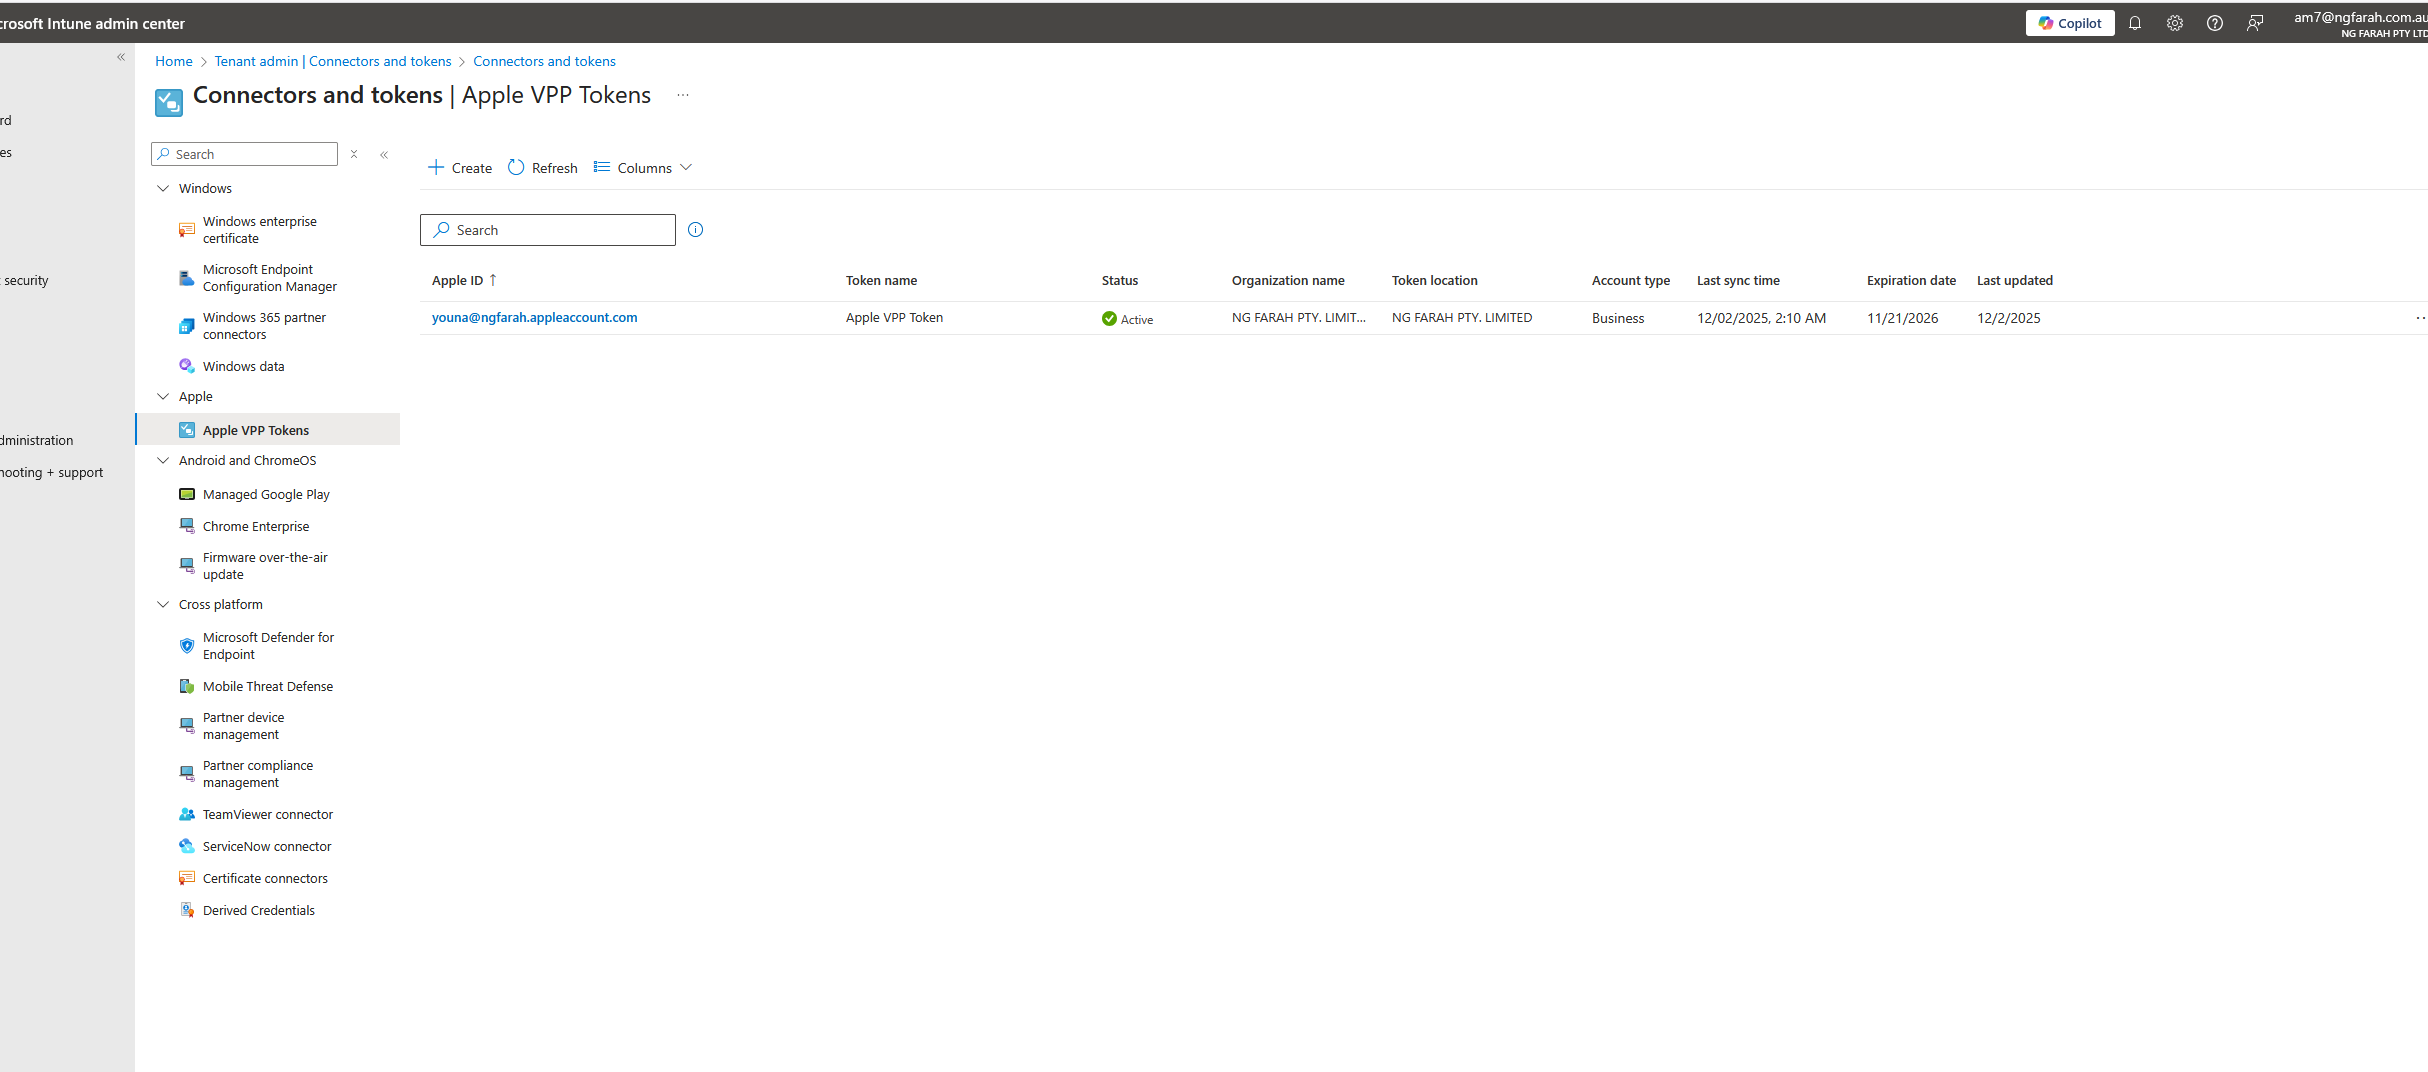Select Managed Google Play in sidebar
2428x1072 pixels.
[x=266, y=494]
